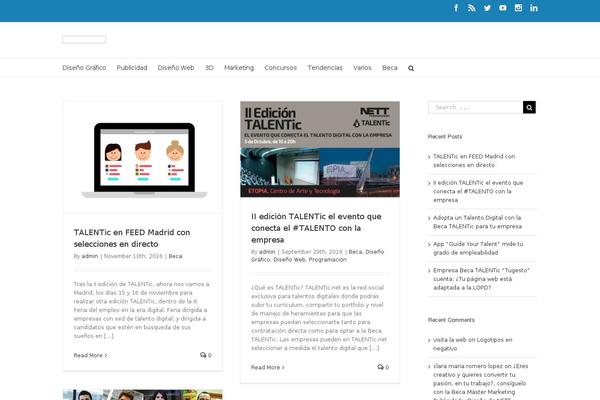
Task: Open recent post Adopta un Talento Digital
Action: [x=477, y=222]
